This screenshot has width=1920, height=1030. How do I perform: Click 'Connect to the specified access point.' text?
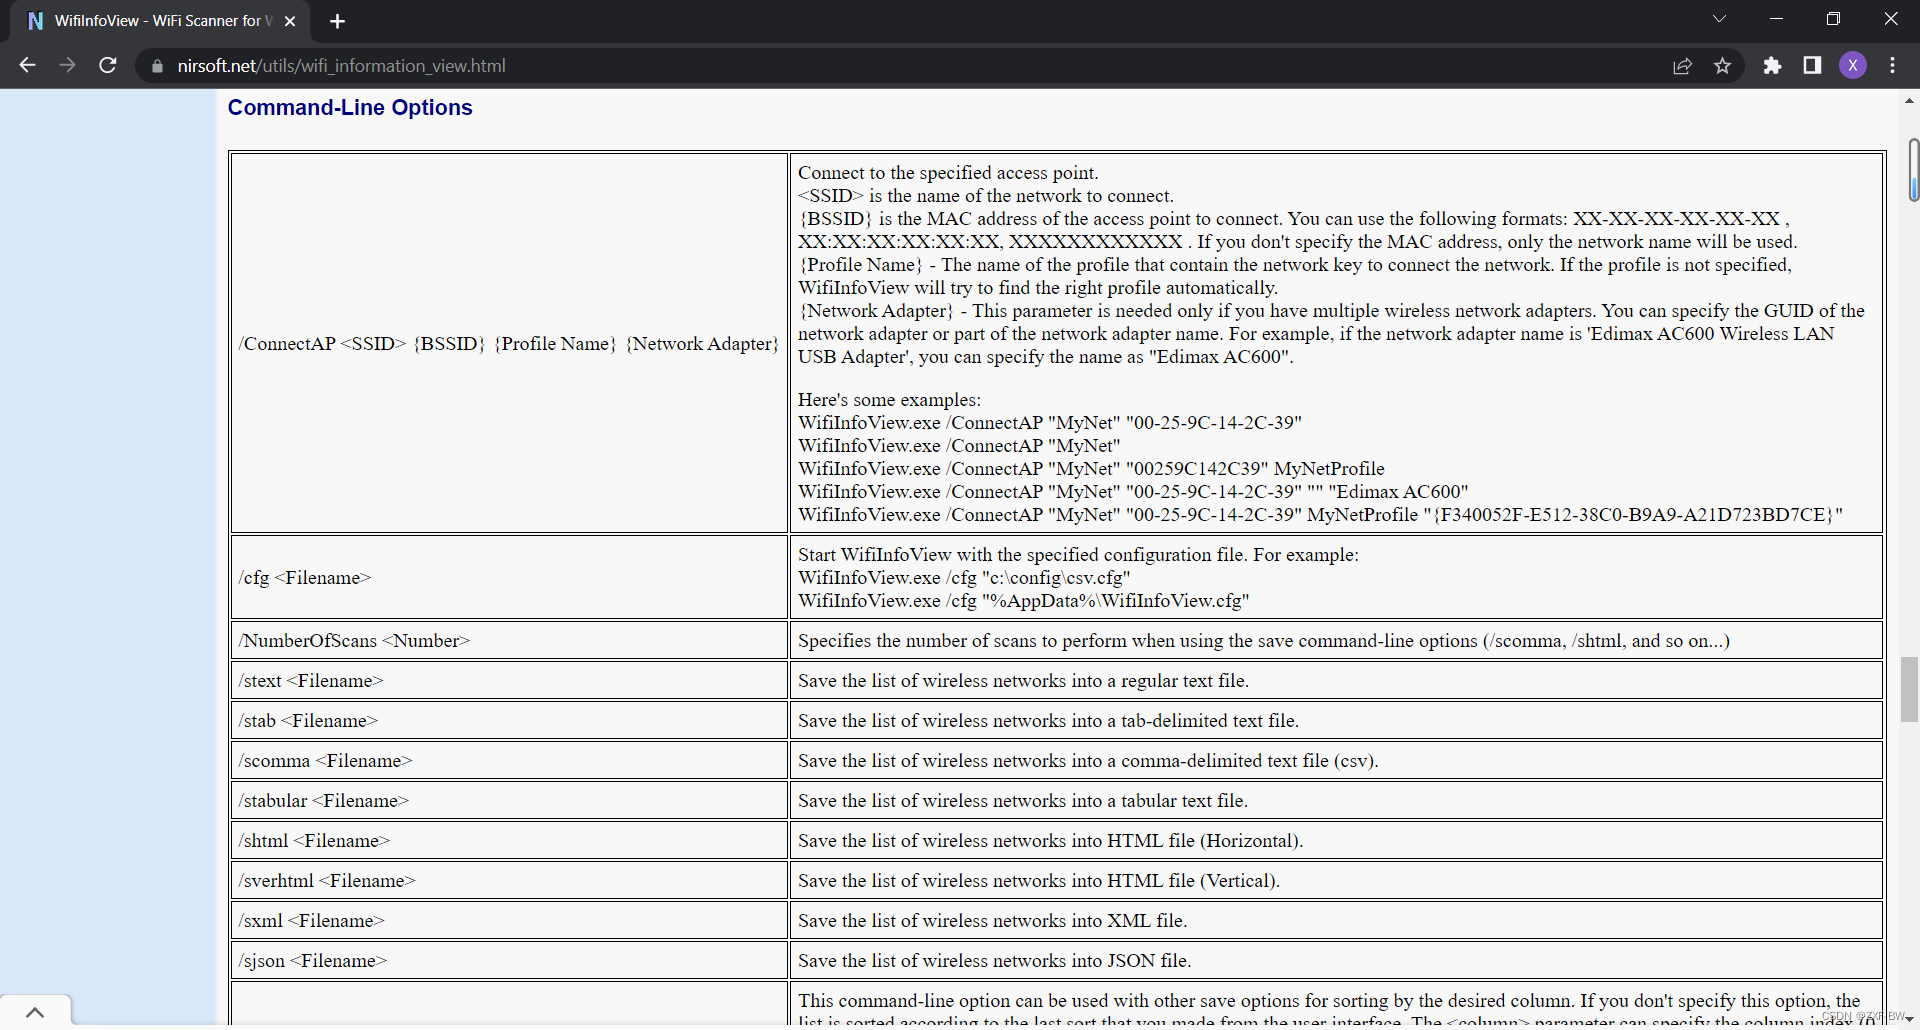(948, 172)
